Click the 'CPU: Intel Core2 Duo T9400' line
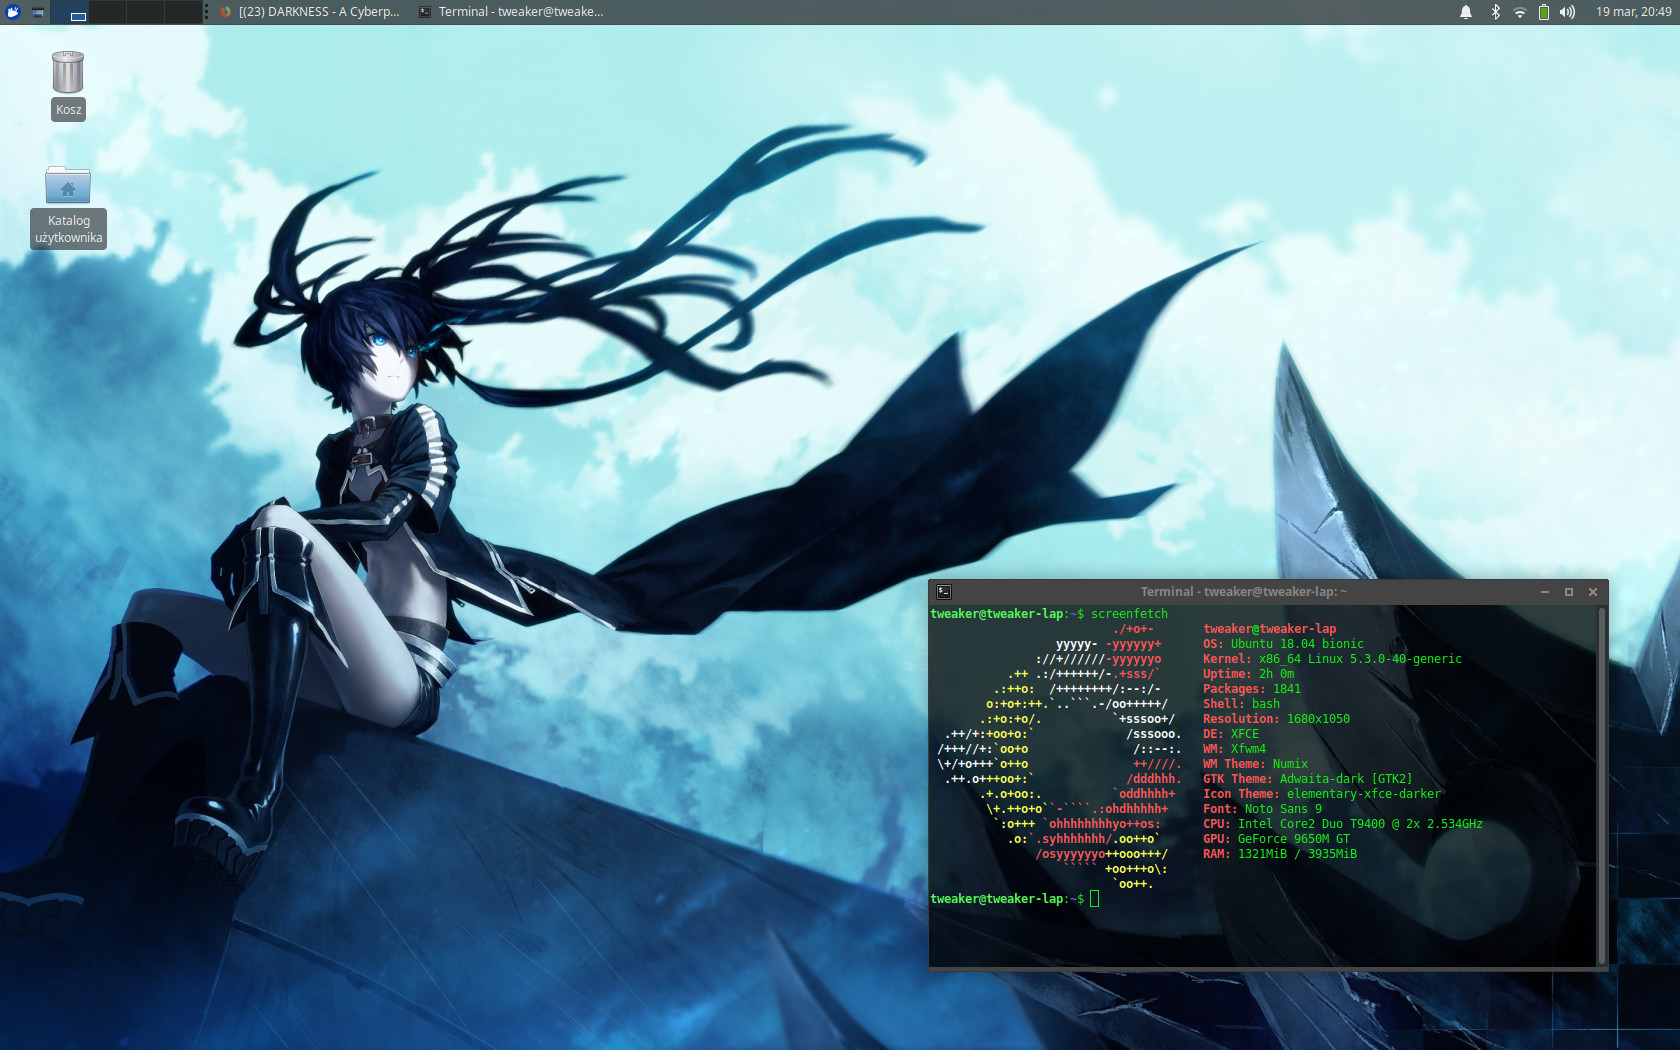The height and width of the screenshot is (1050, 1680). pyautogui.click(x=1343, y=824)
